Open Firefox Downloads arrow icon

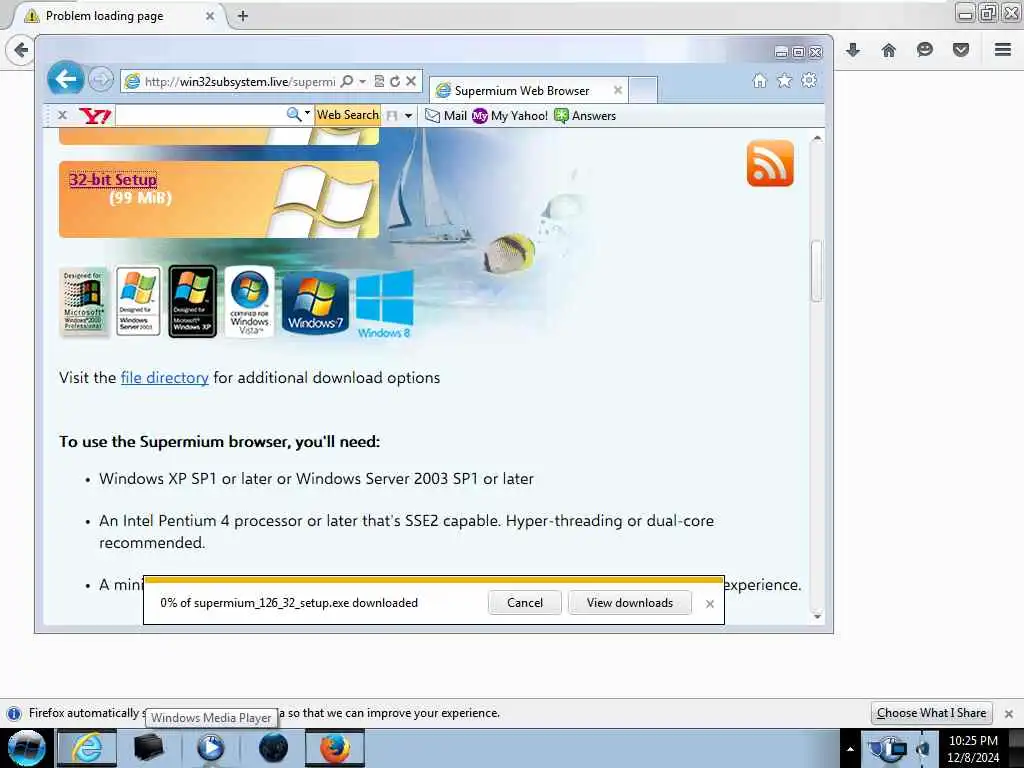[x=853, y=50]
